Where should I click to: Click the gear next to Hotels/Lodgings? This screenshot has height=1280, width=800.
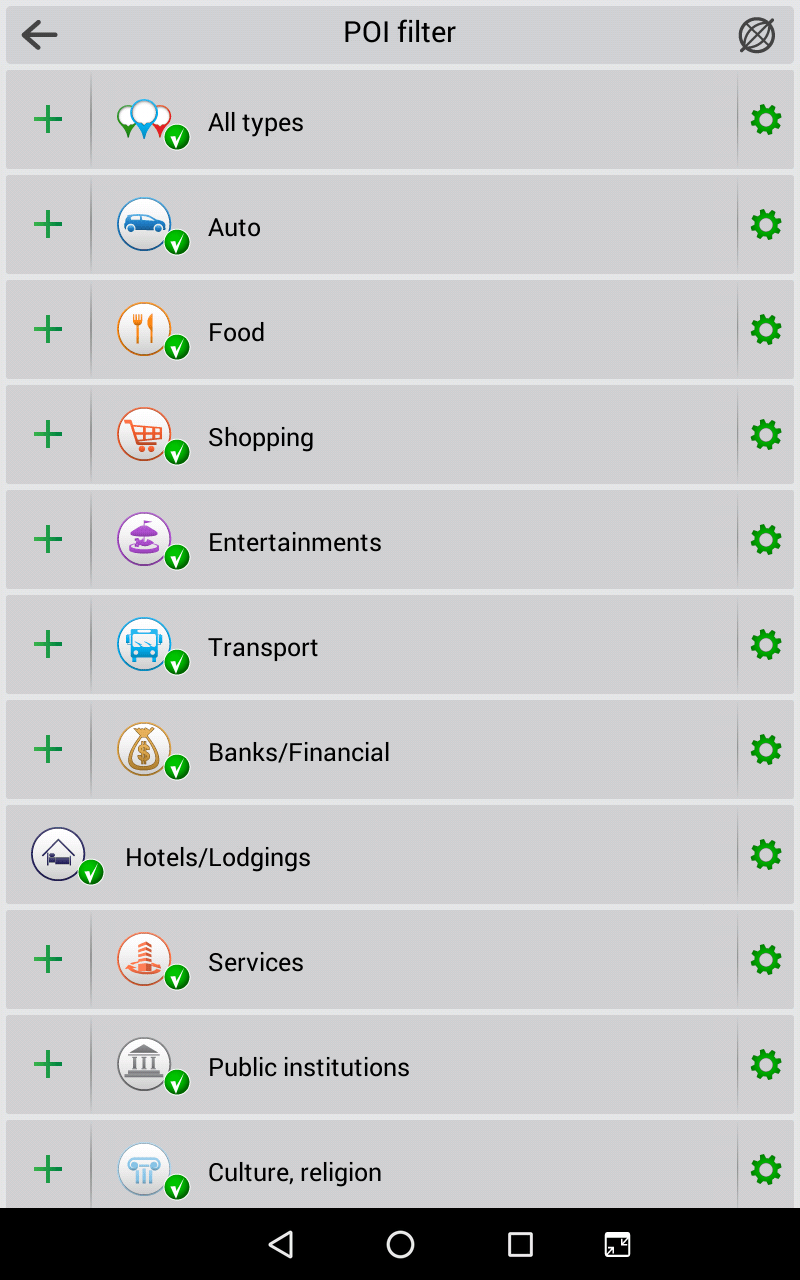pyautogui.click(x=766, y=855)
